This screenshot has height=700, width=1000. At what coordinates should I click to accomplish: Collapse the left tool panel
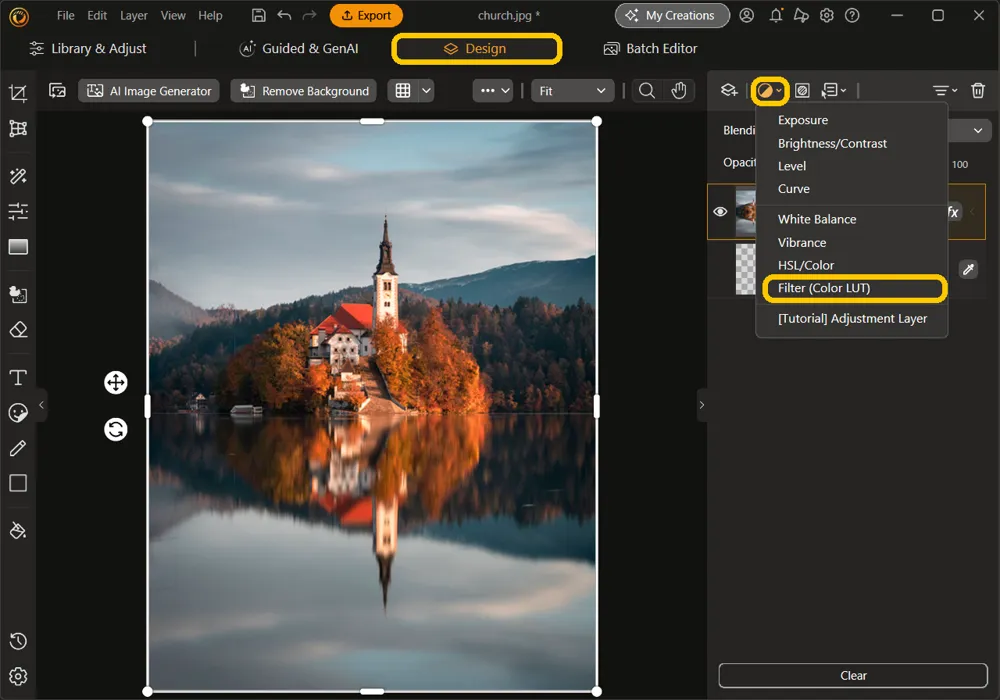[x=41, y=405]
